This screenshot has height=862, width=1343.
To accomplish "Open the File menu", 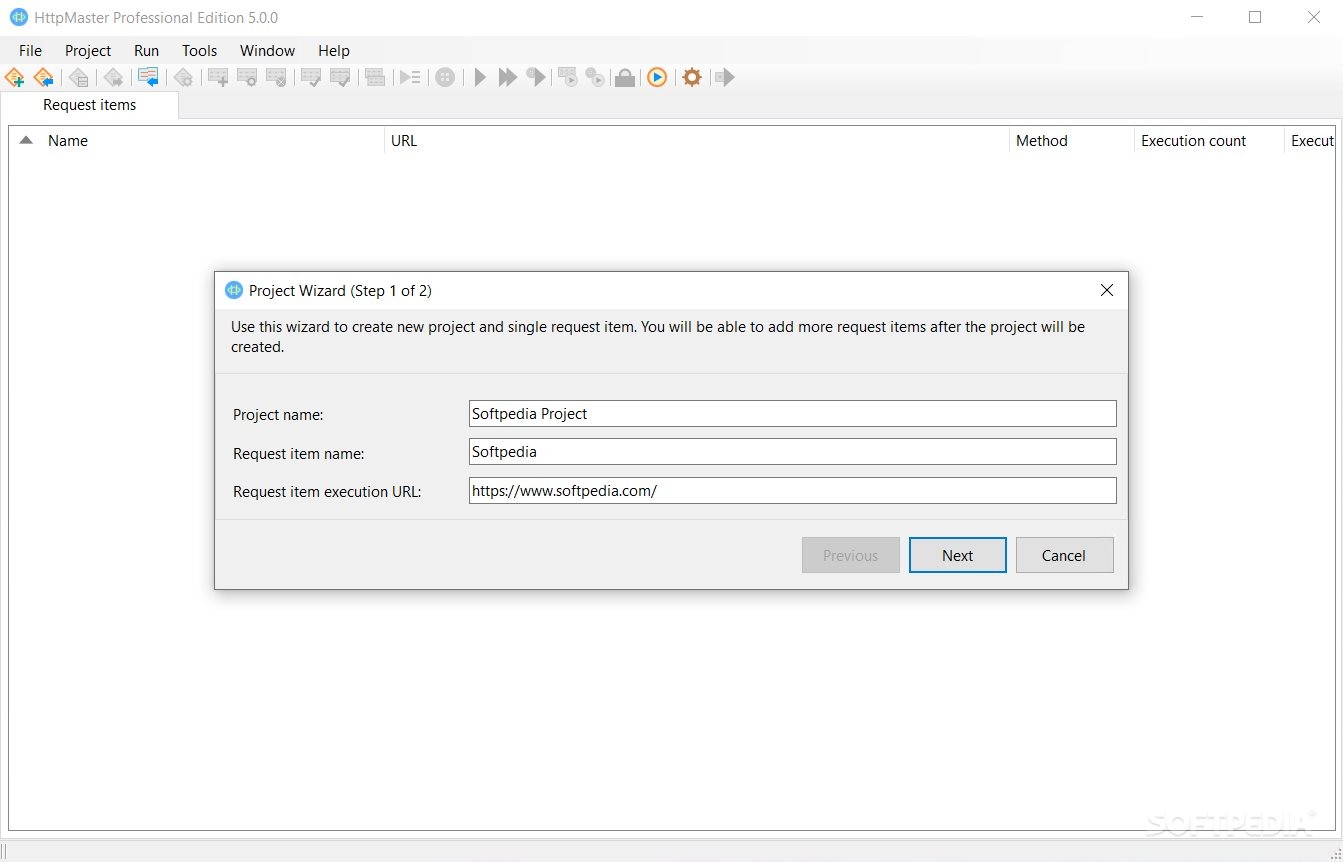I will click(x=30, y=50).
